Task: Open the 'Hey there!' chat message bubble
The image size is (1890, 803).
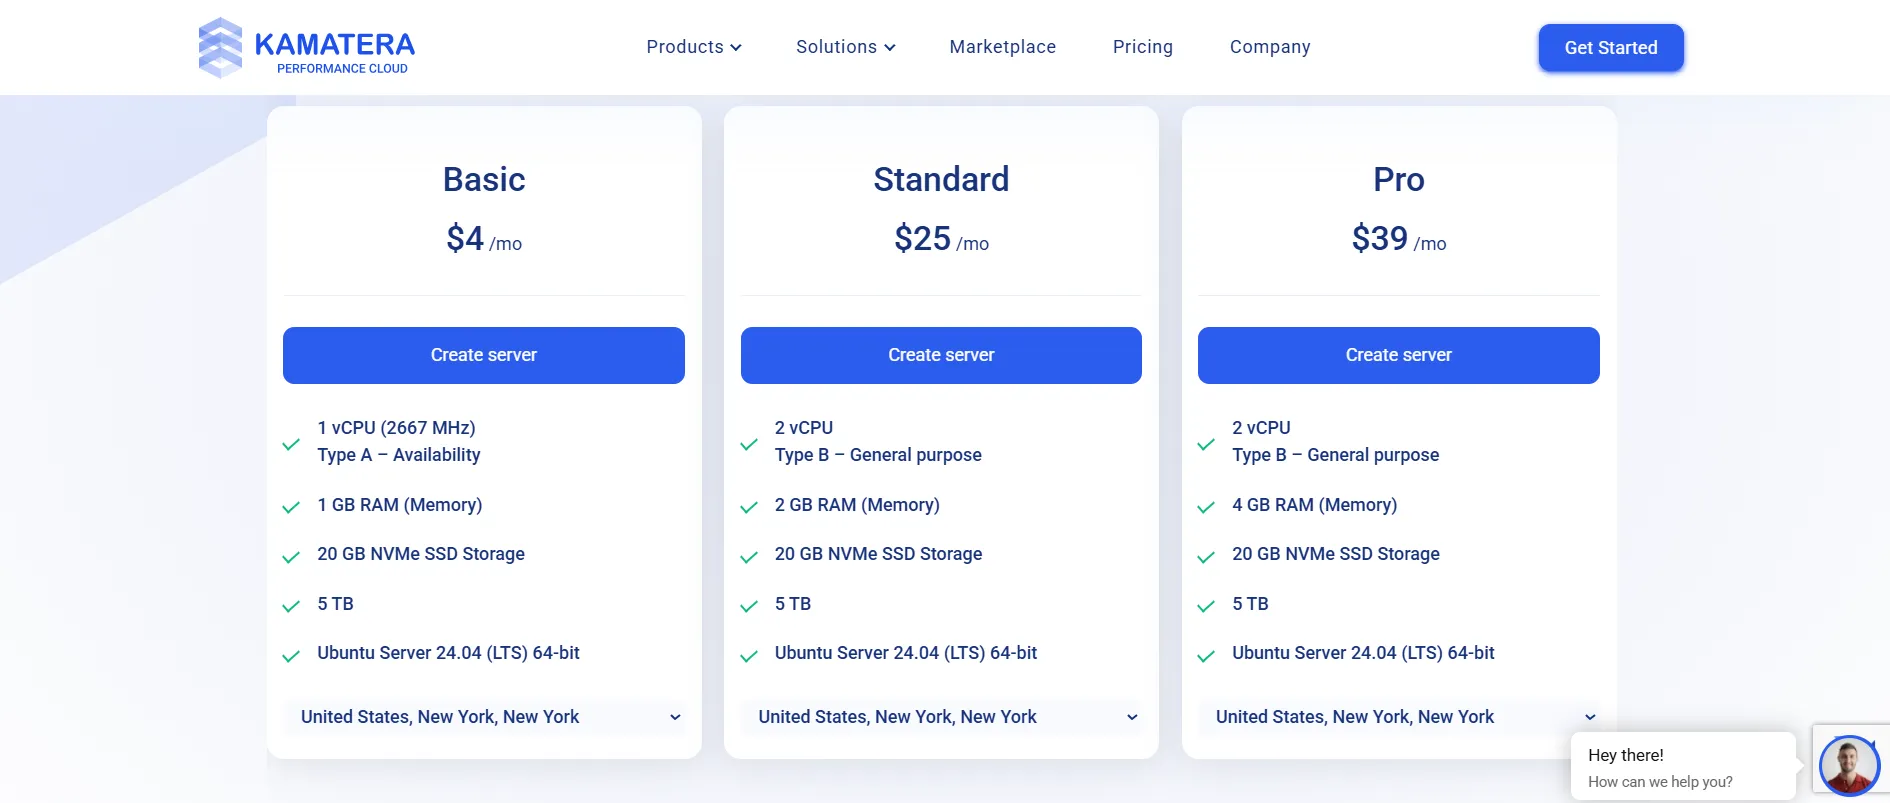Action: point(1684,767)
